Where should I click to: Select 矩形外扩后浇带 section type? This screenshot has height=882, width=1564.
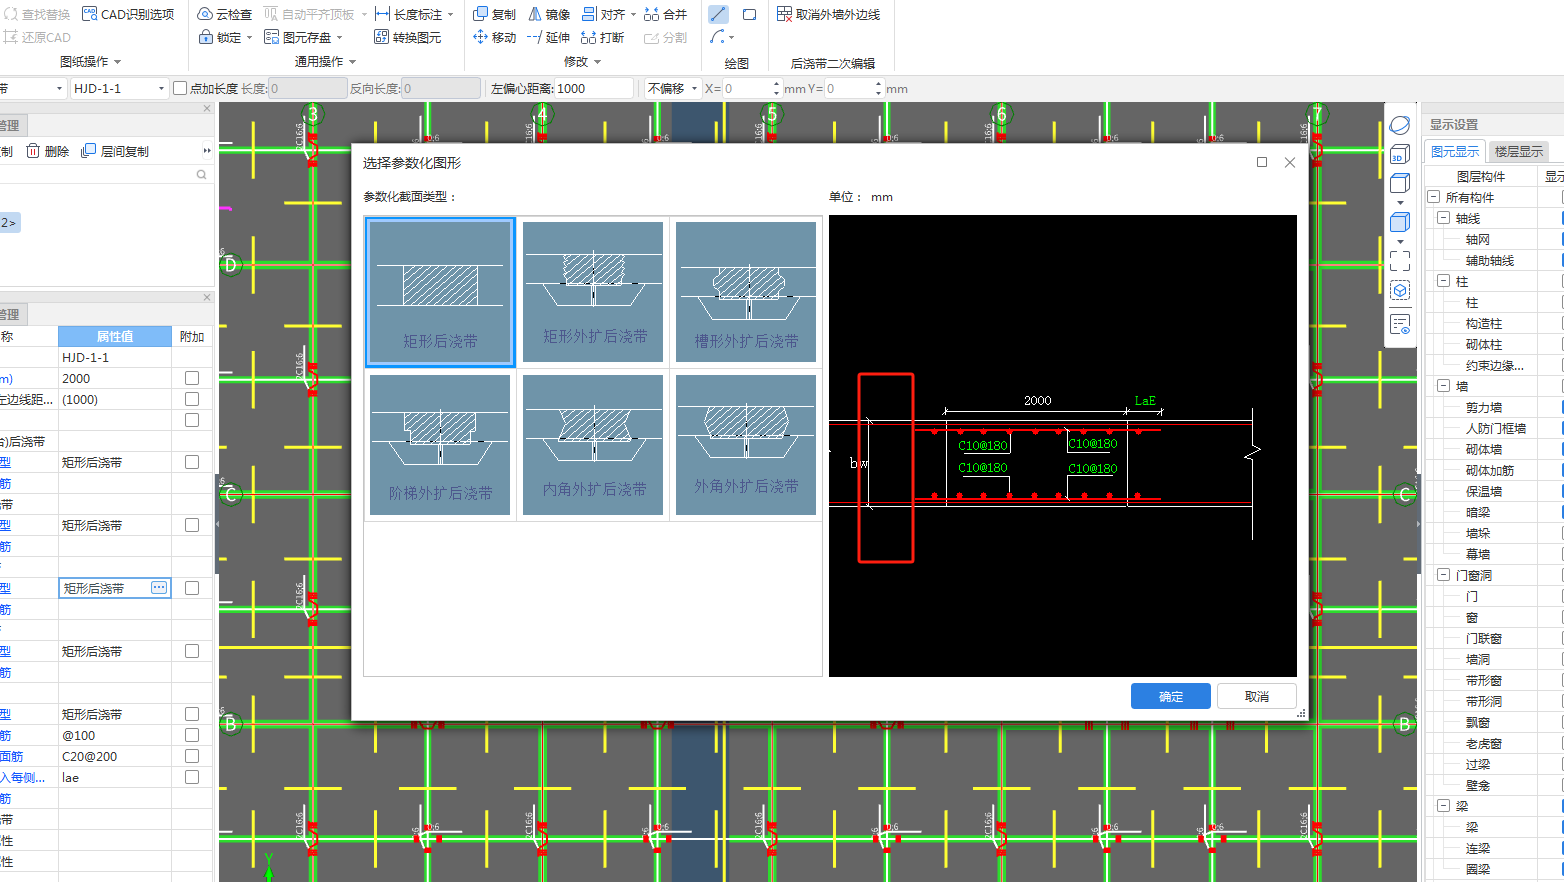593,292
